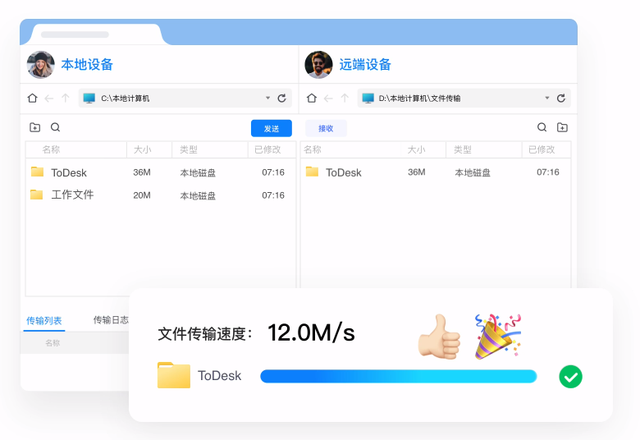Select the 工作文件 folder in local list
This screenshot has width=640, height=440.
point(160,195)
